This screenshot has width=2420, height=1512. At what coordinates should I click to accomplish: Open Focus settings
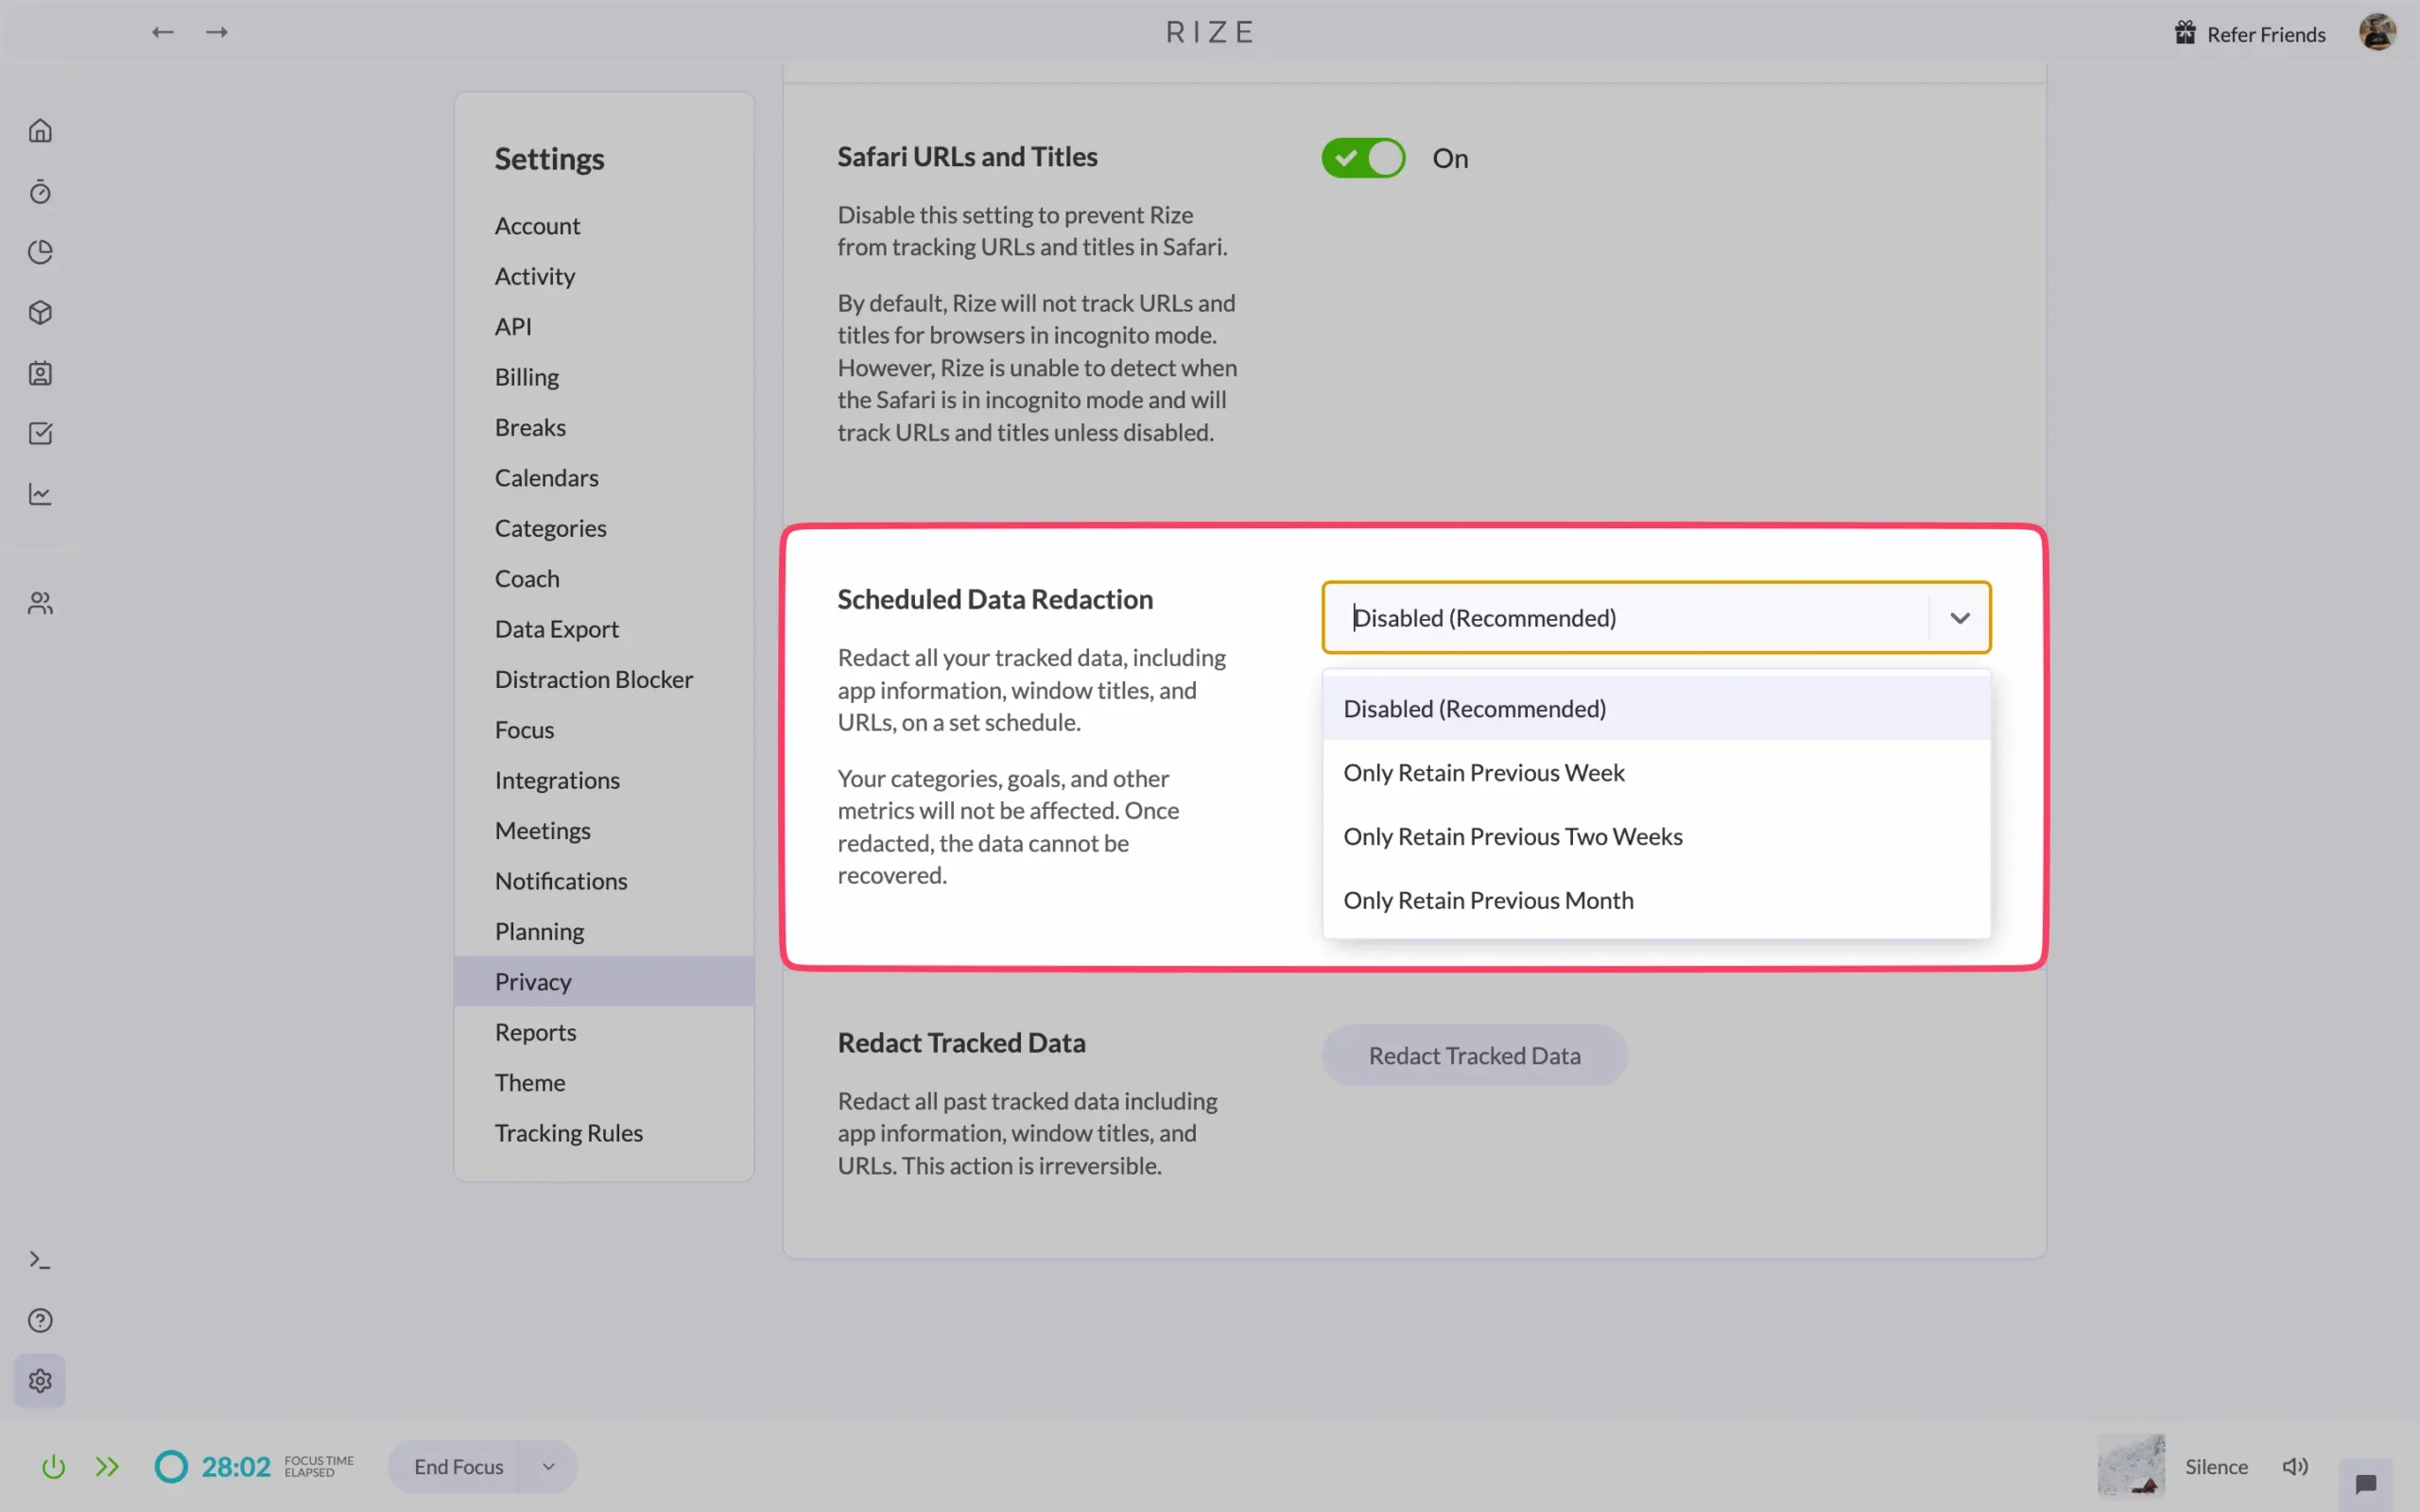[604, 730]
